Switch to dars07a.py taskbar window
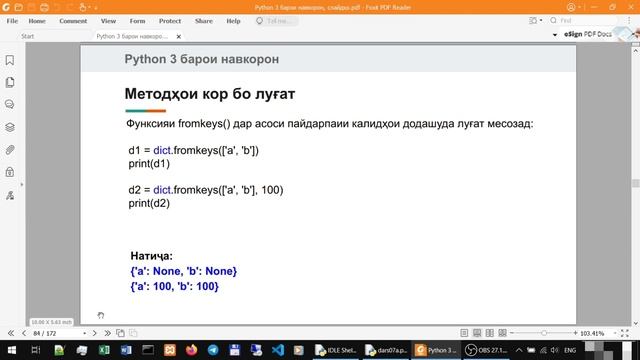This screenshot has width=640, height=360. (386, 350)
